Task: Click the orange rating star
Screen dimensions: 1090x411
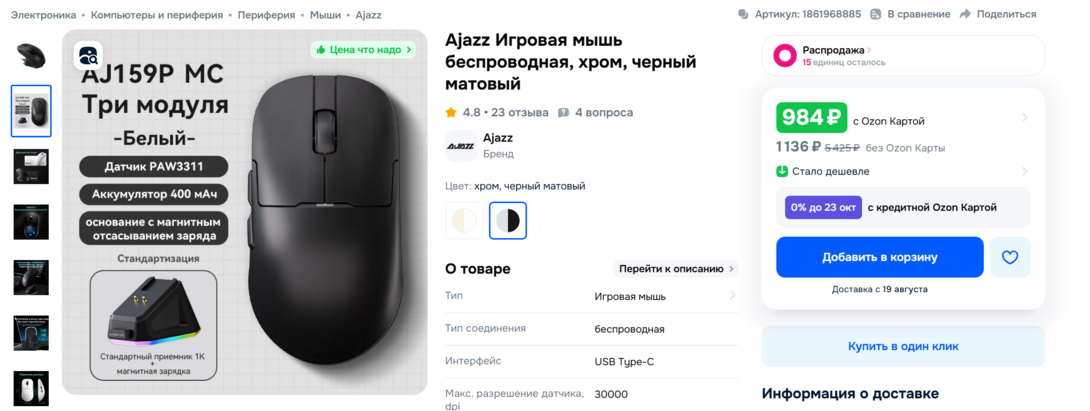Action: (451, 112)
